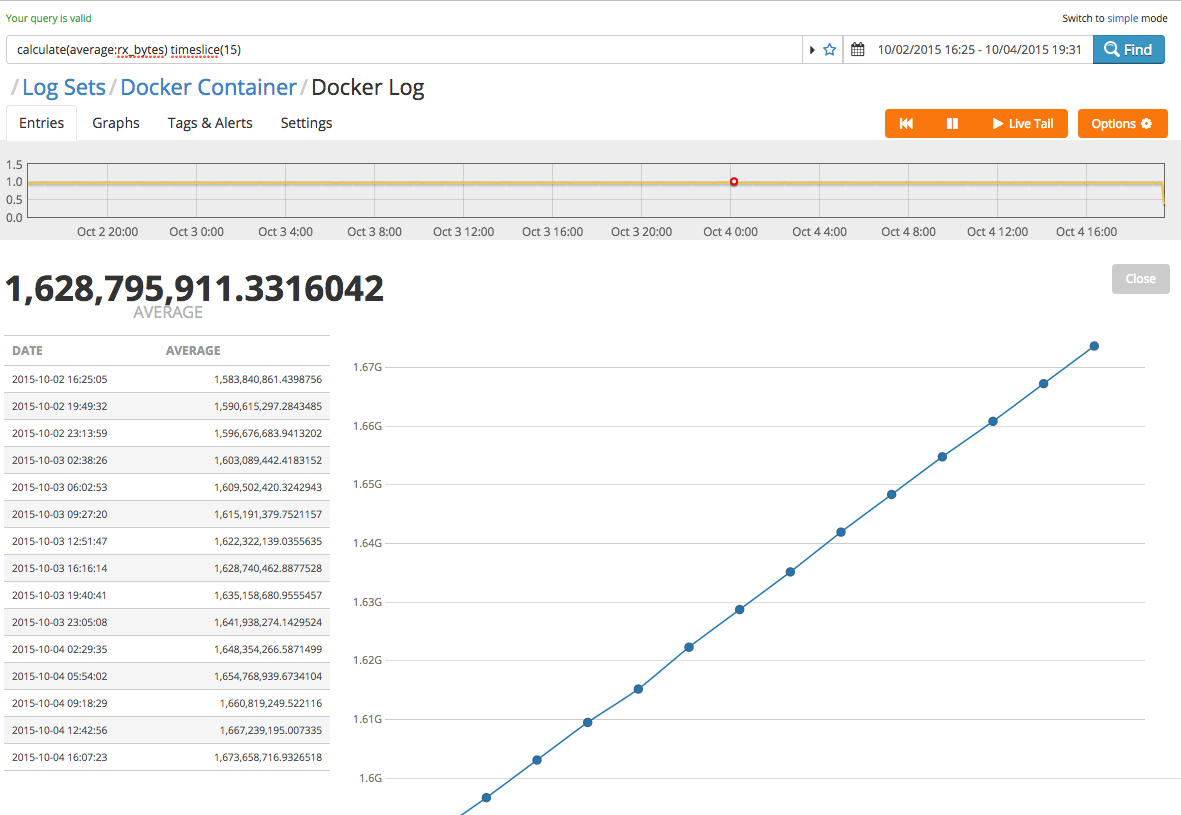Click the rewind playback icon
The image size is (1181, 815).
[x=906, y=124]
